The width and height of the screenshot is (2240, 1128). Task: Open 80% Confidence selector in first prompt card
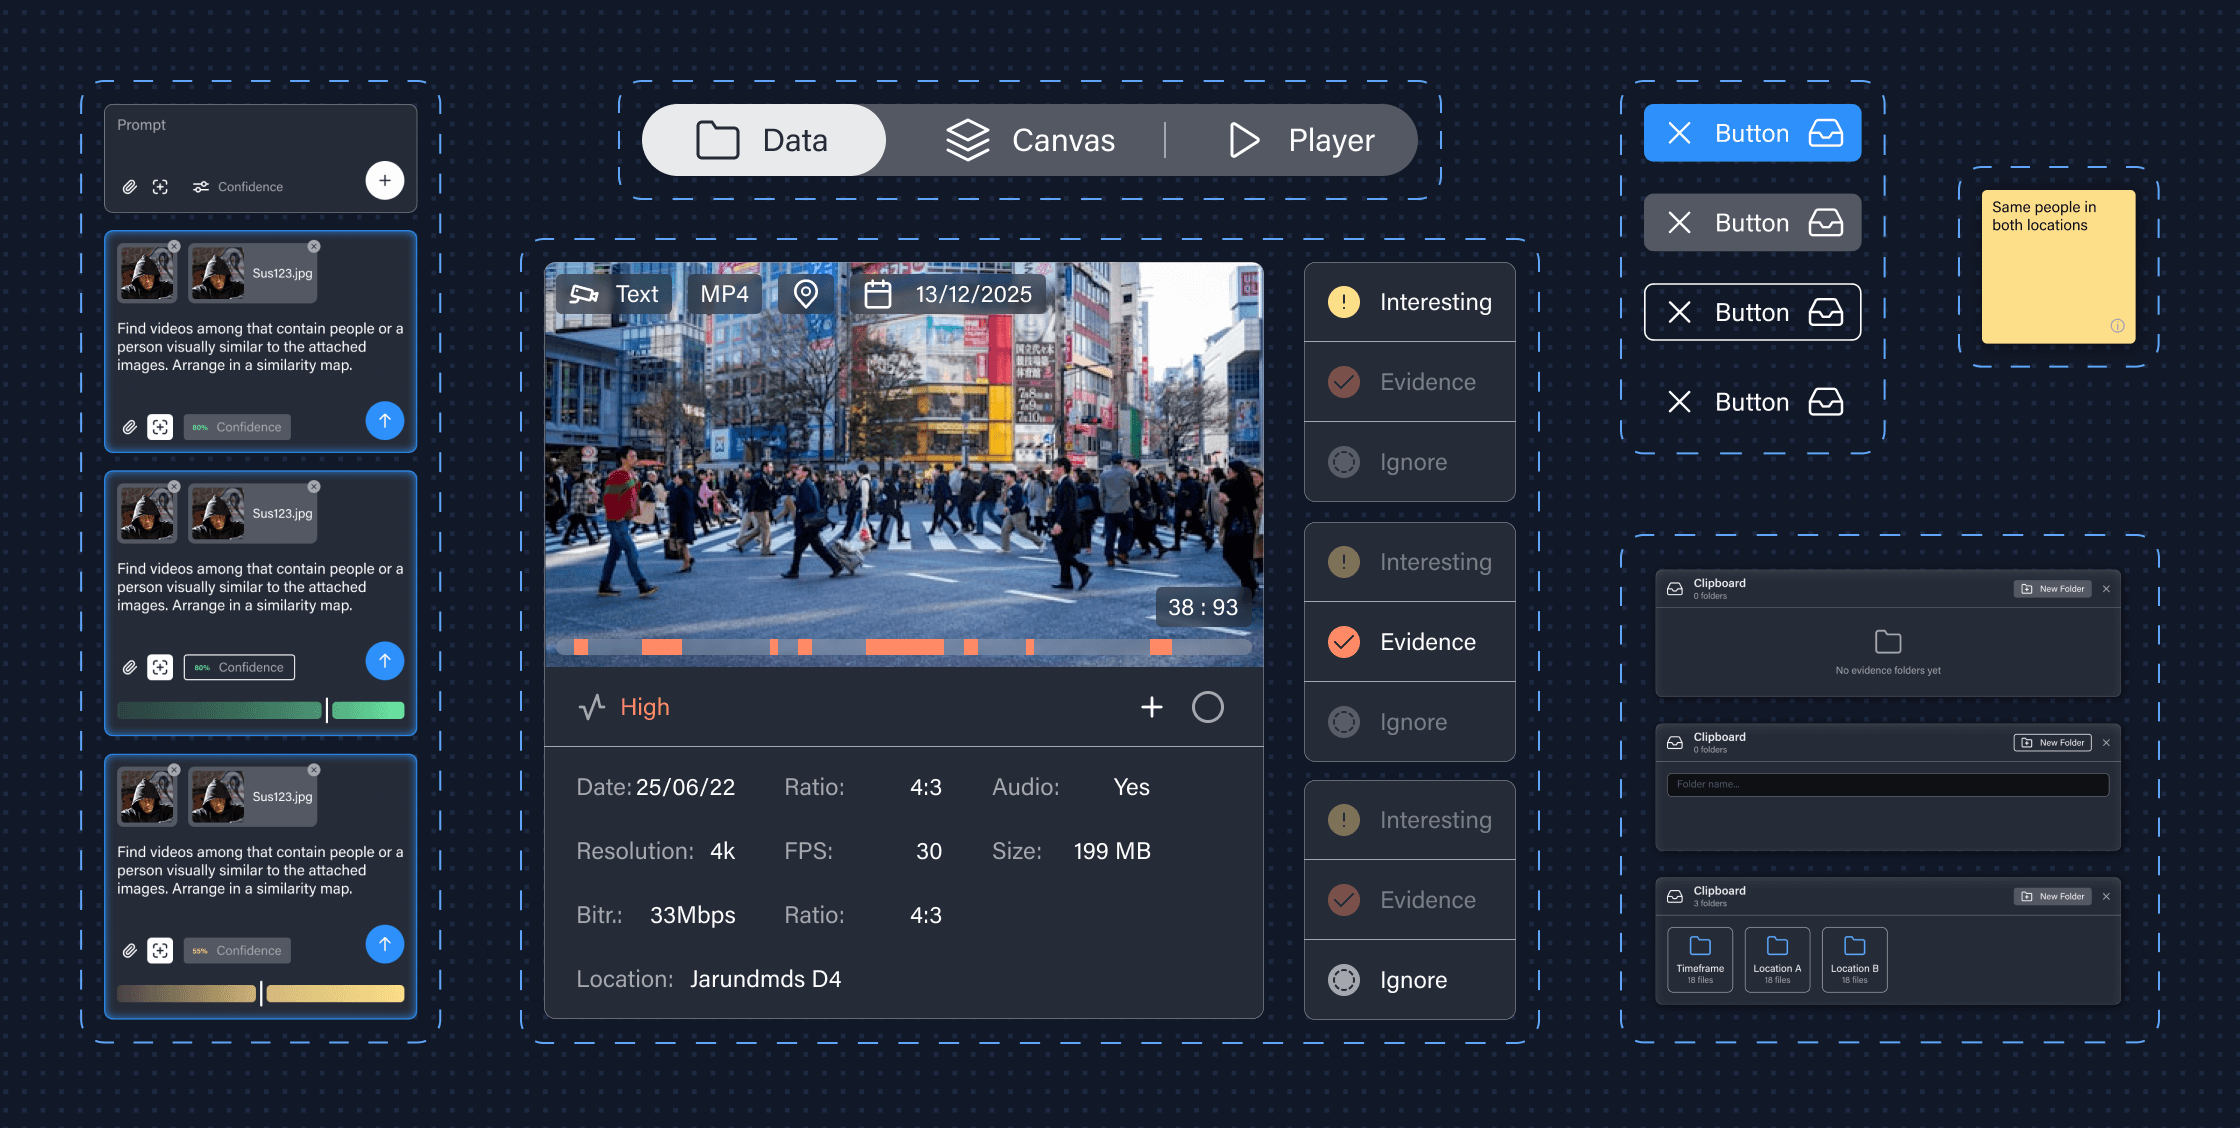tap(237, 427)
